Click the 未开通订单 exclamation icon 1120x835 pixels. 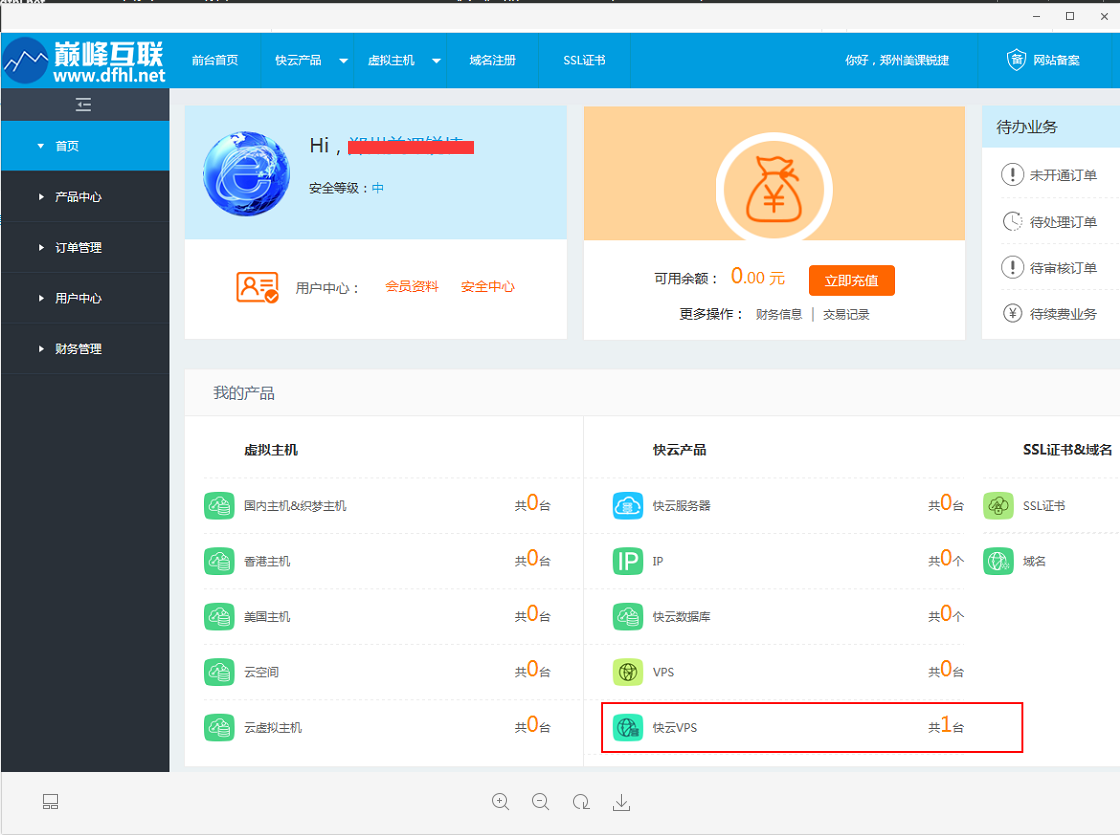pos(1012,174)
